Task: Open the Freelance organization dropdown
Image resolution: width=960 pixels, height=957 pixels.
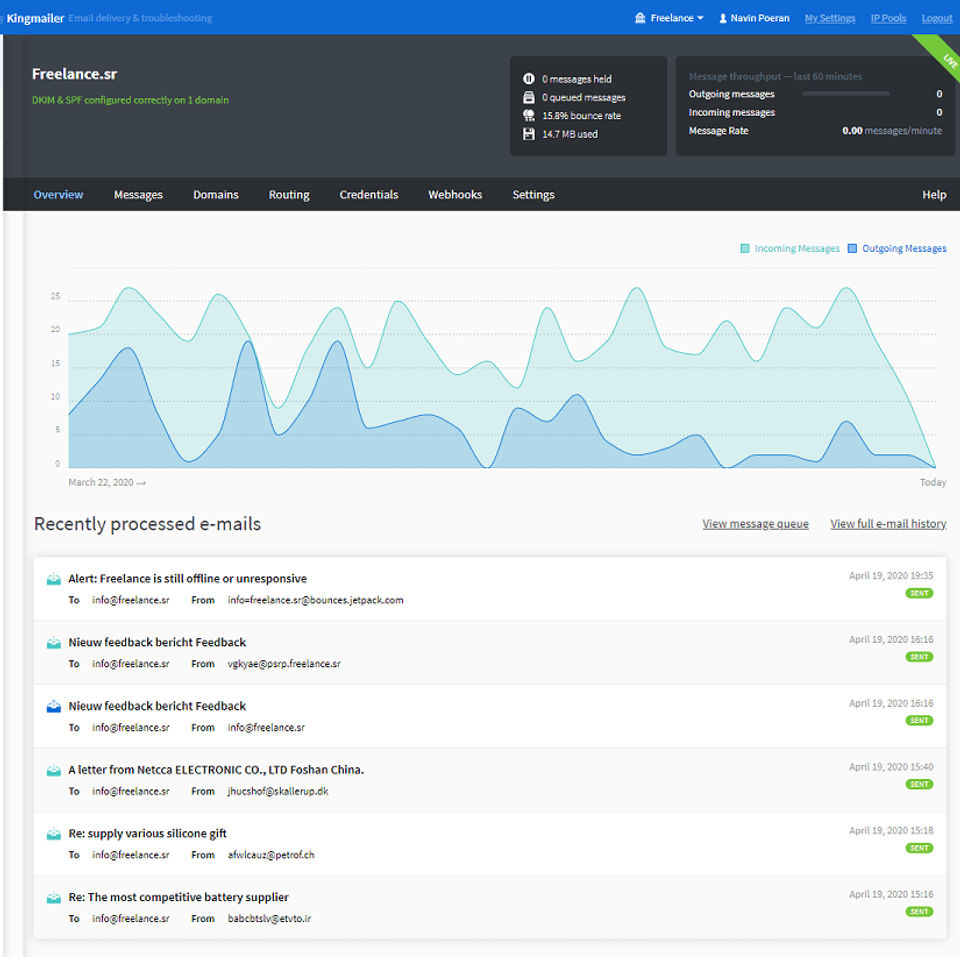Action: [x=677, y=18]
